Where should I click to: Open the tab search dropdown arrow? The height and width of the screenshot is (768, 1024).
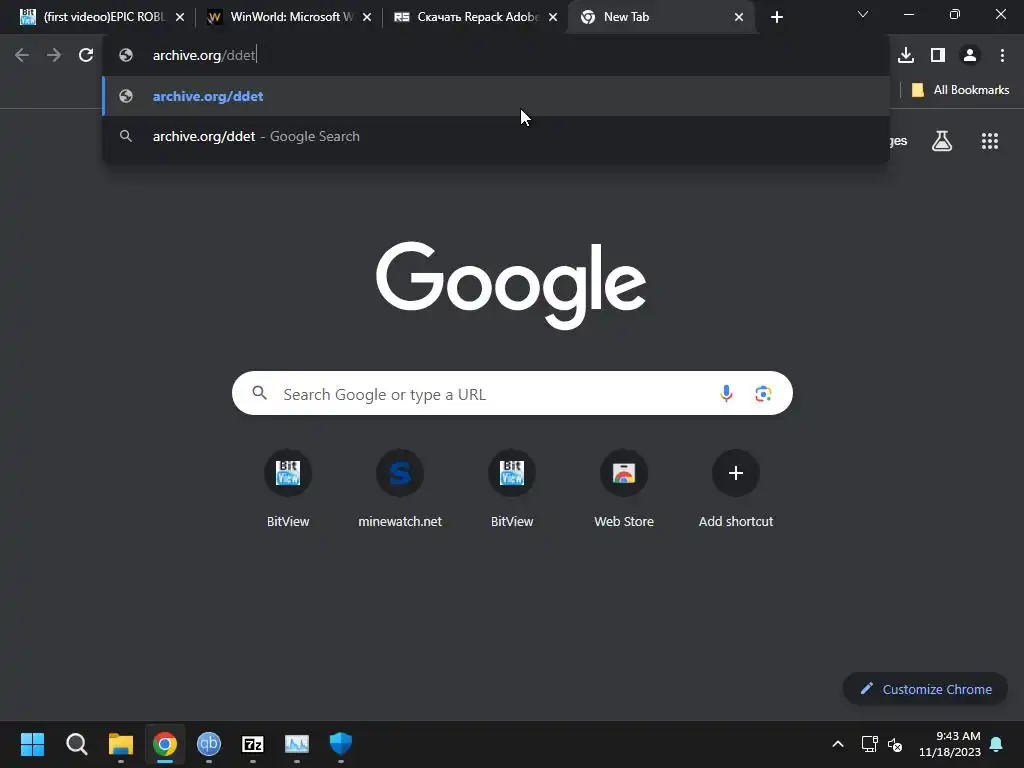pos(863,14)
